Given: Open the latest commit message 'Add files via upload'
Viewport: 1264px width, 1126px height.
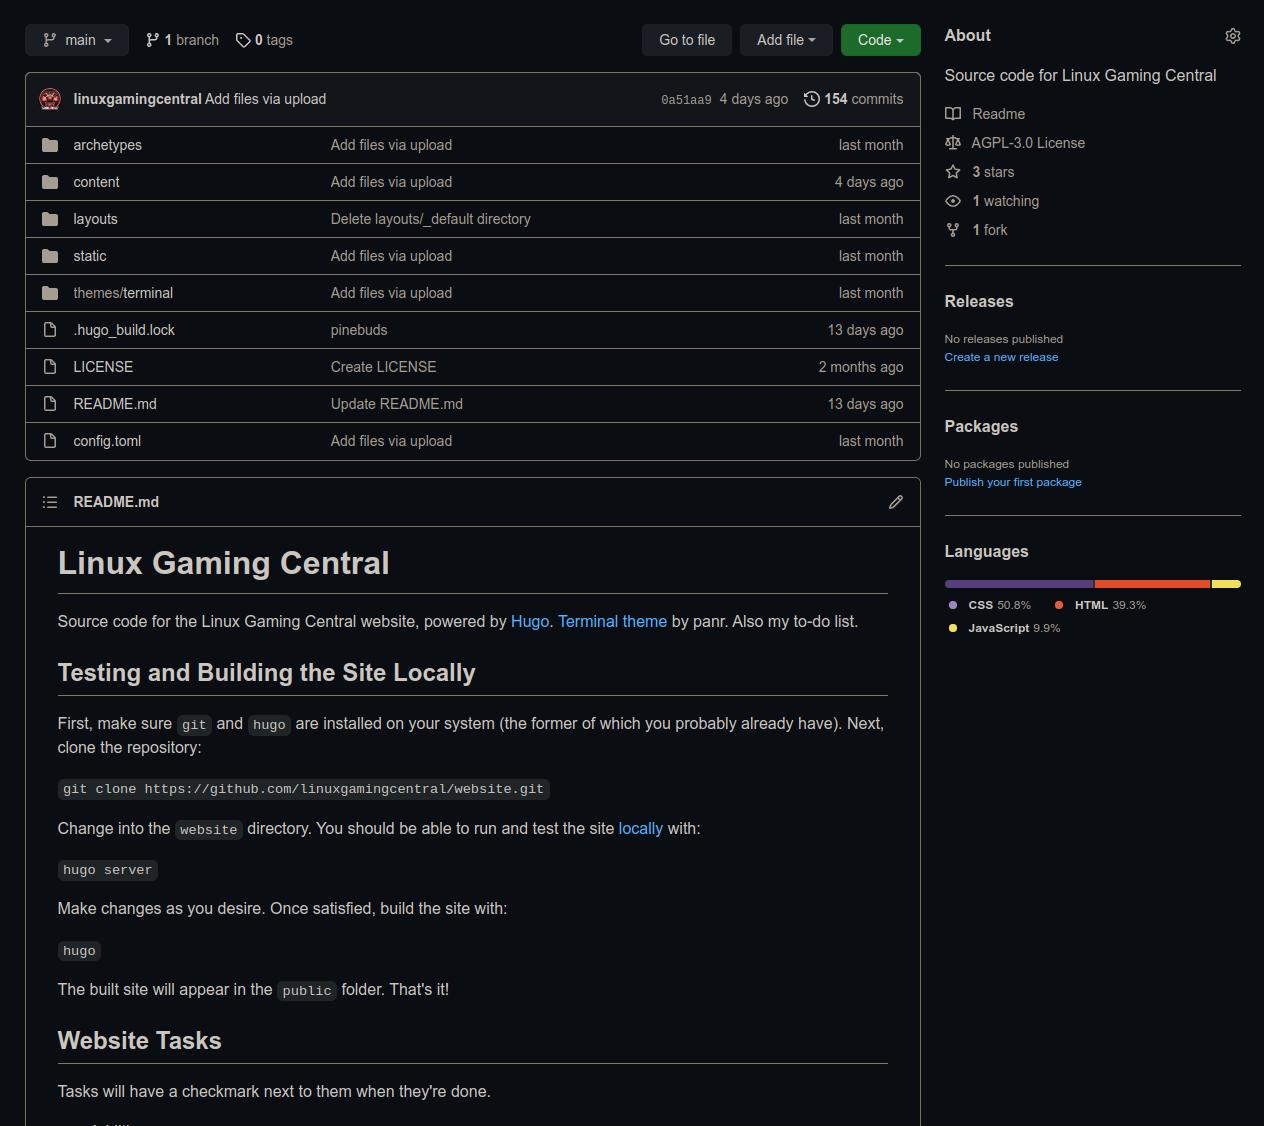Looking at the screenshot, I should 265,99.
